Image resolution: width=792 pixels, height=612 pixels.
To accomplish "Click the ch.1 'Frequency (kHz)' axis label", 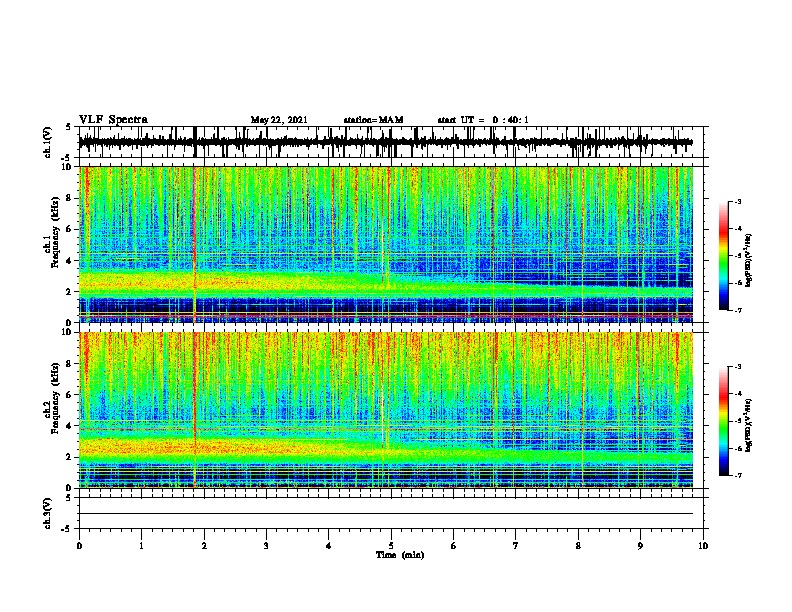I will pos(55,233).
